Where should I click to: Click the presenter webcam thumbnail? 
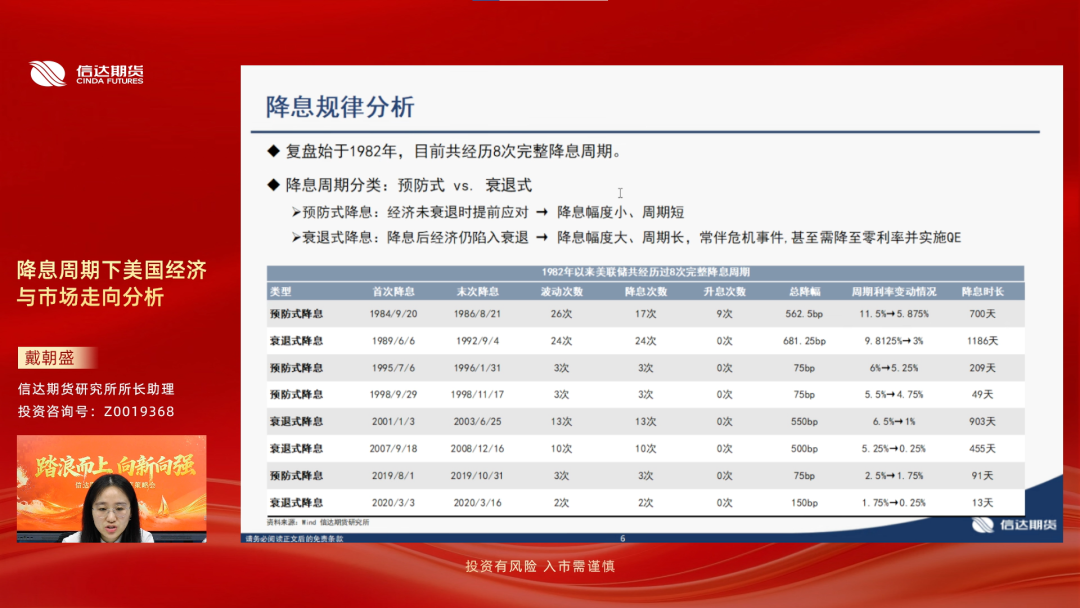click(112, 489)
